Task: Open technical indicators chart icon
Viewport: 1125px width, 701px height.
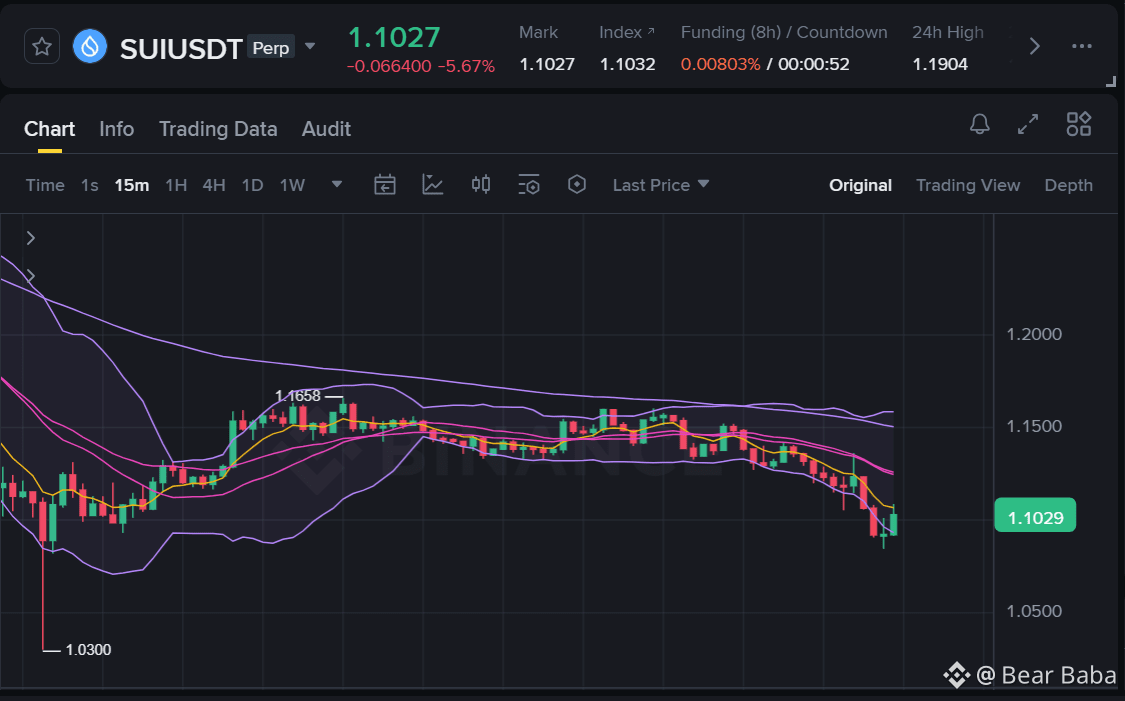Action: click(x=433, y=185)
